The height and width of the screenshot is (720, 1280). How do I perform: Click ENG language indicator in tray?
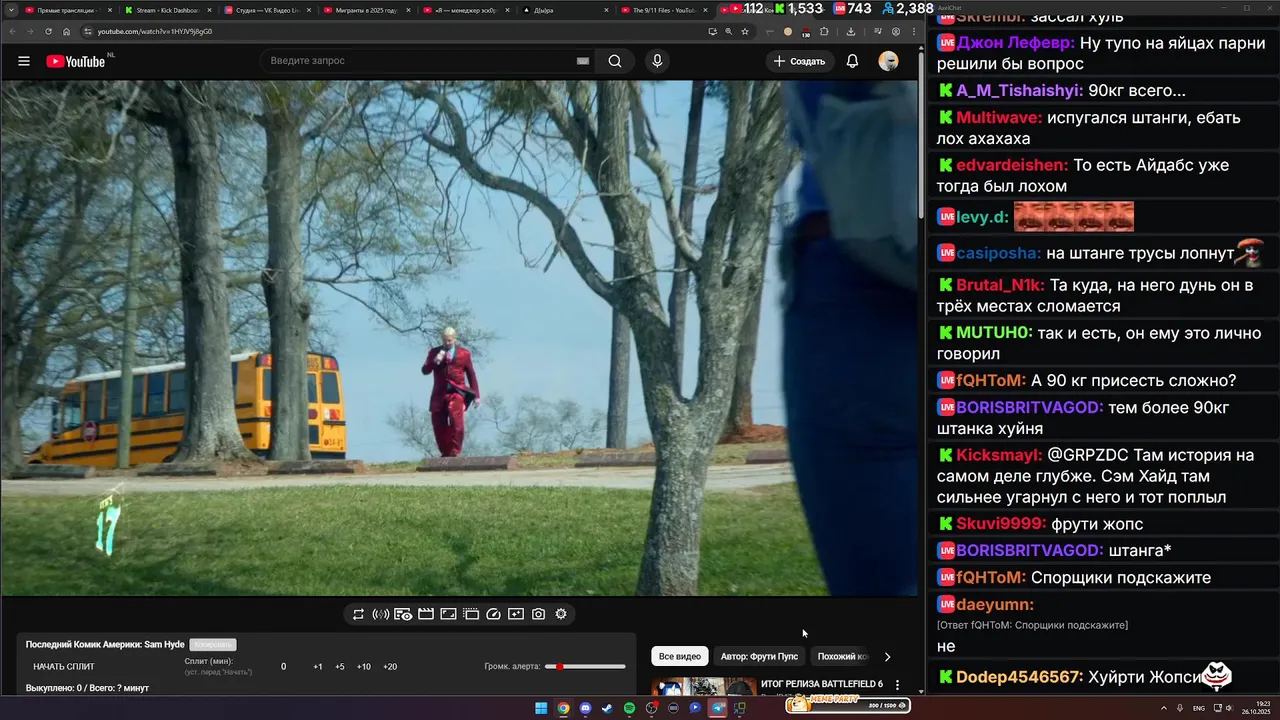click(1199, 708)
